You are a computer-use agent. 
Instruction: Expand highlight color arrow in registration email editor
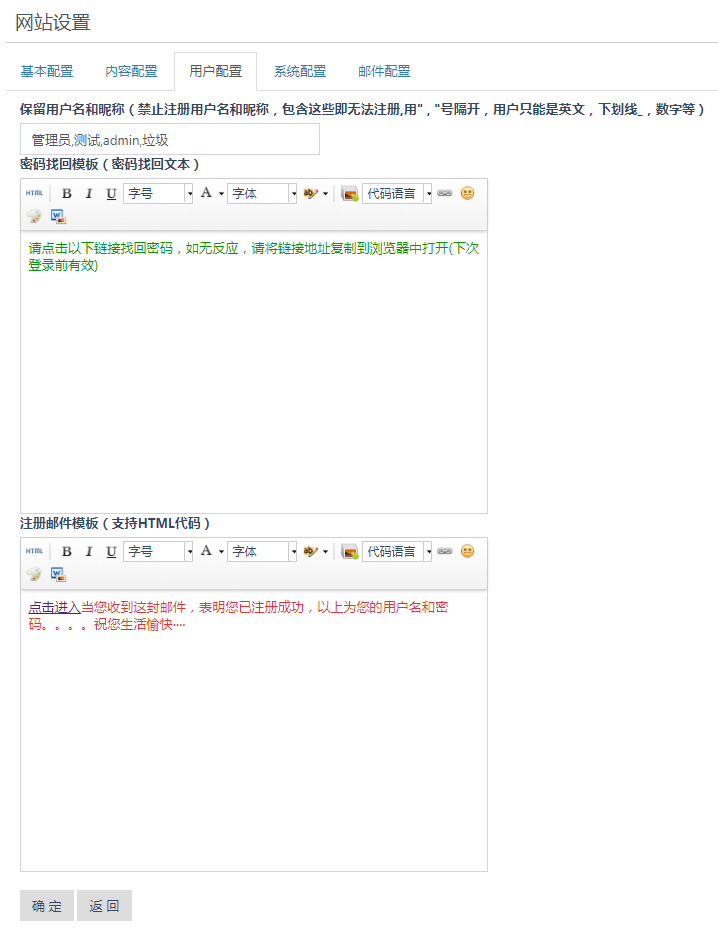[325, 552]
